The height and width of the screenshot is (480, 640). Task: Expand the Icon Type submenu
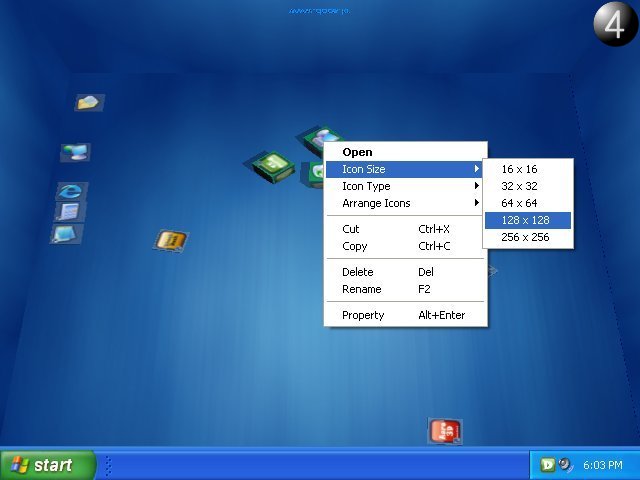pos(405,186)
